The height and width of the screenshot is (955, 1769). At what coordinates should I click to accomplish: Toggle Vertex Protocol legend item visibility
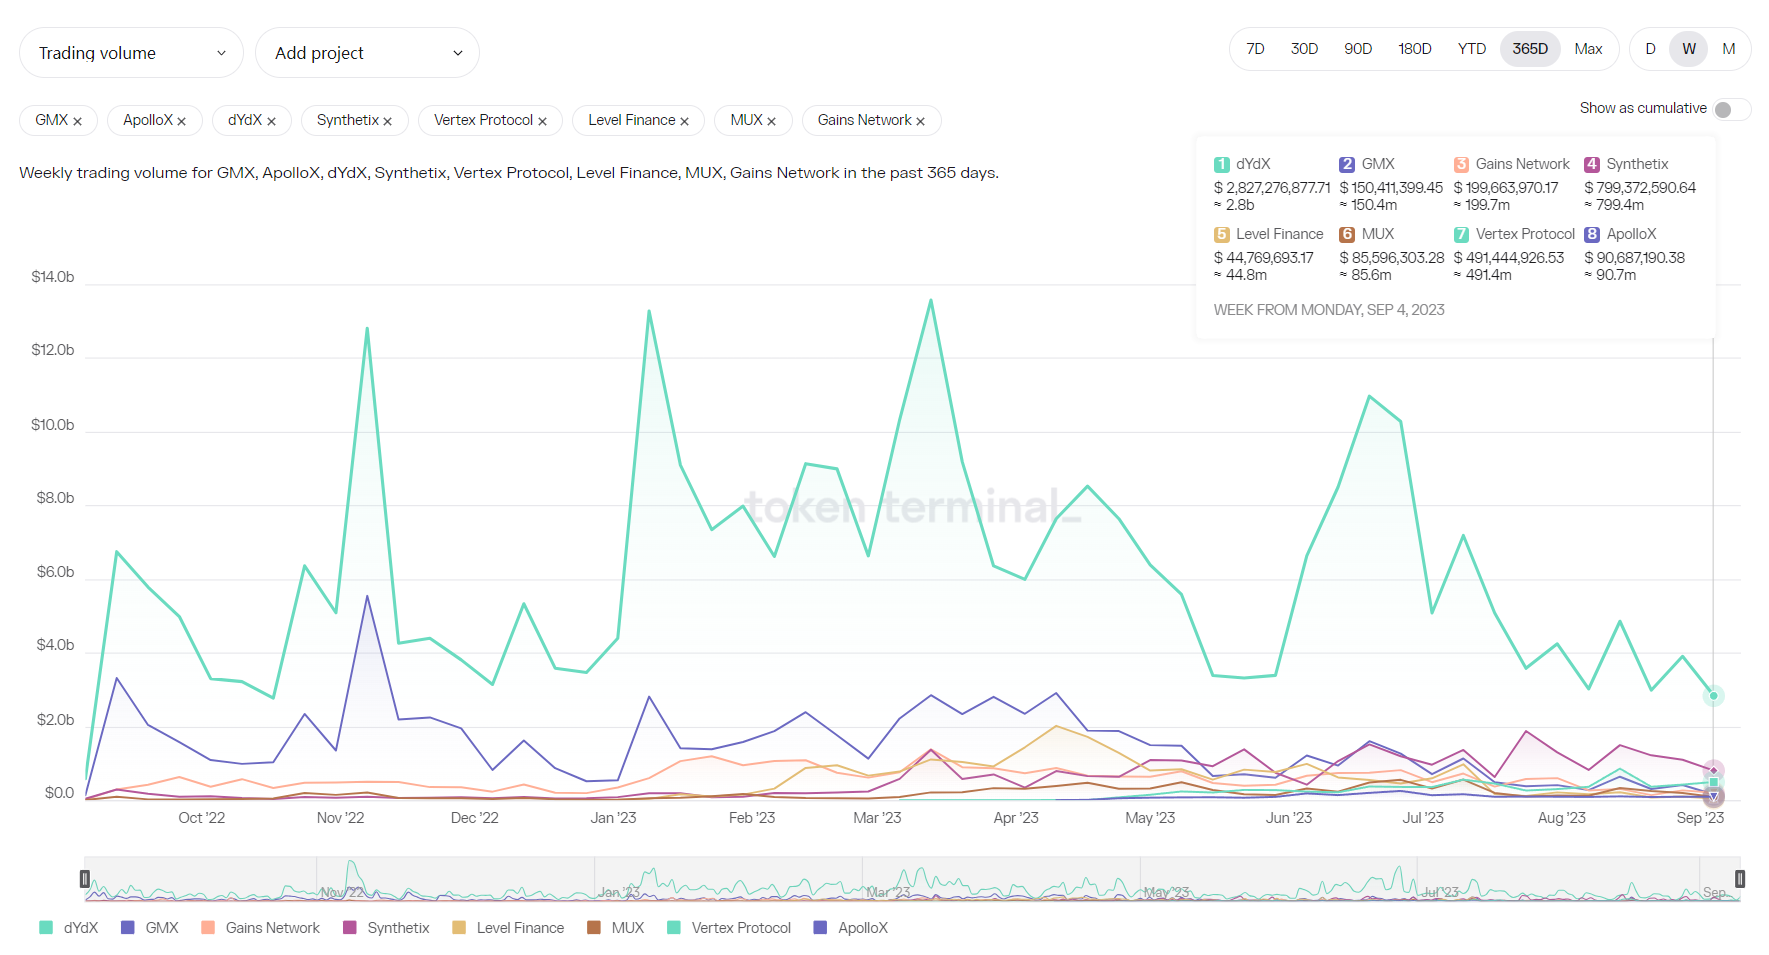coord(729,928)
